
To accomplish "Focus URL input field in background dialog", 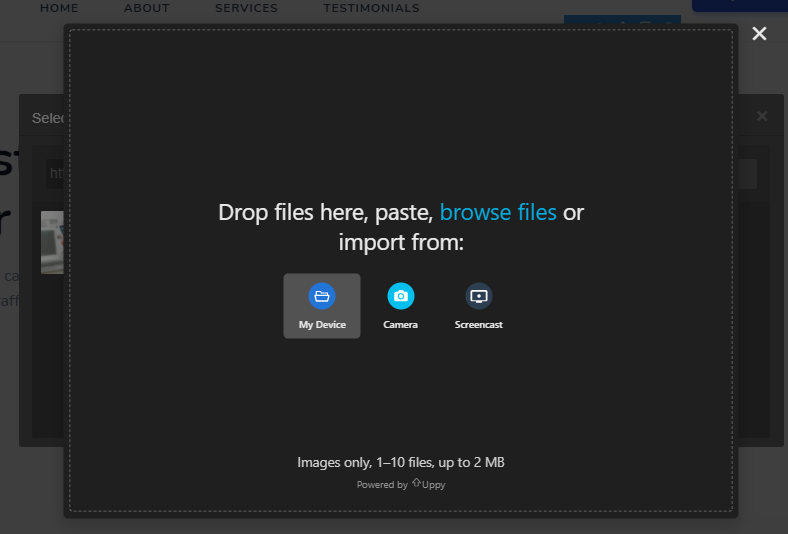I will (55, 174).
